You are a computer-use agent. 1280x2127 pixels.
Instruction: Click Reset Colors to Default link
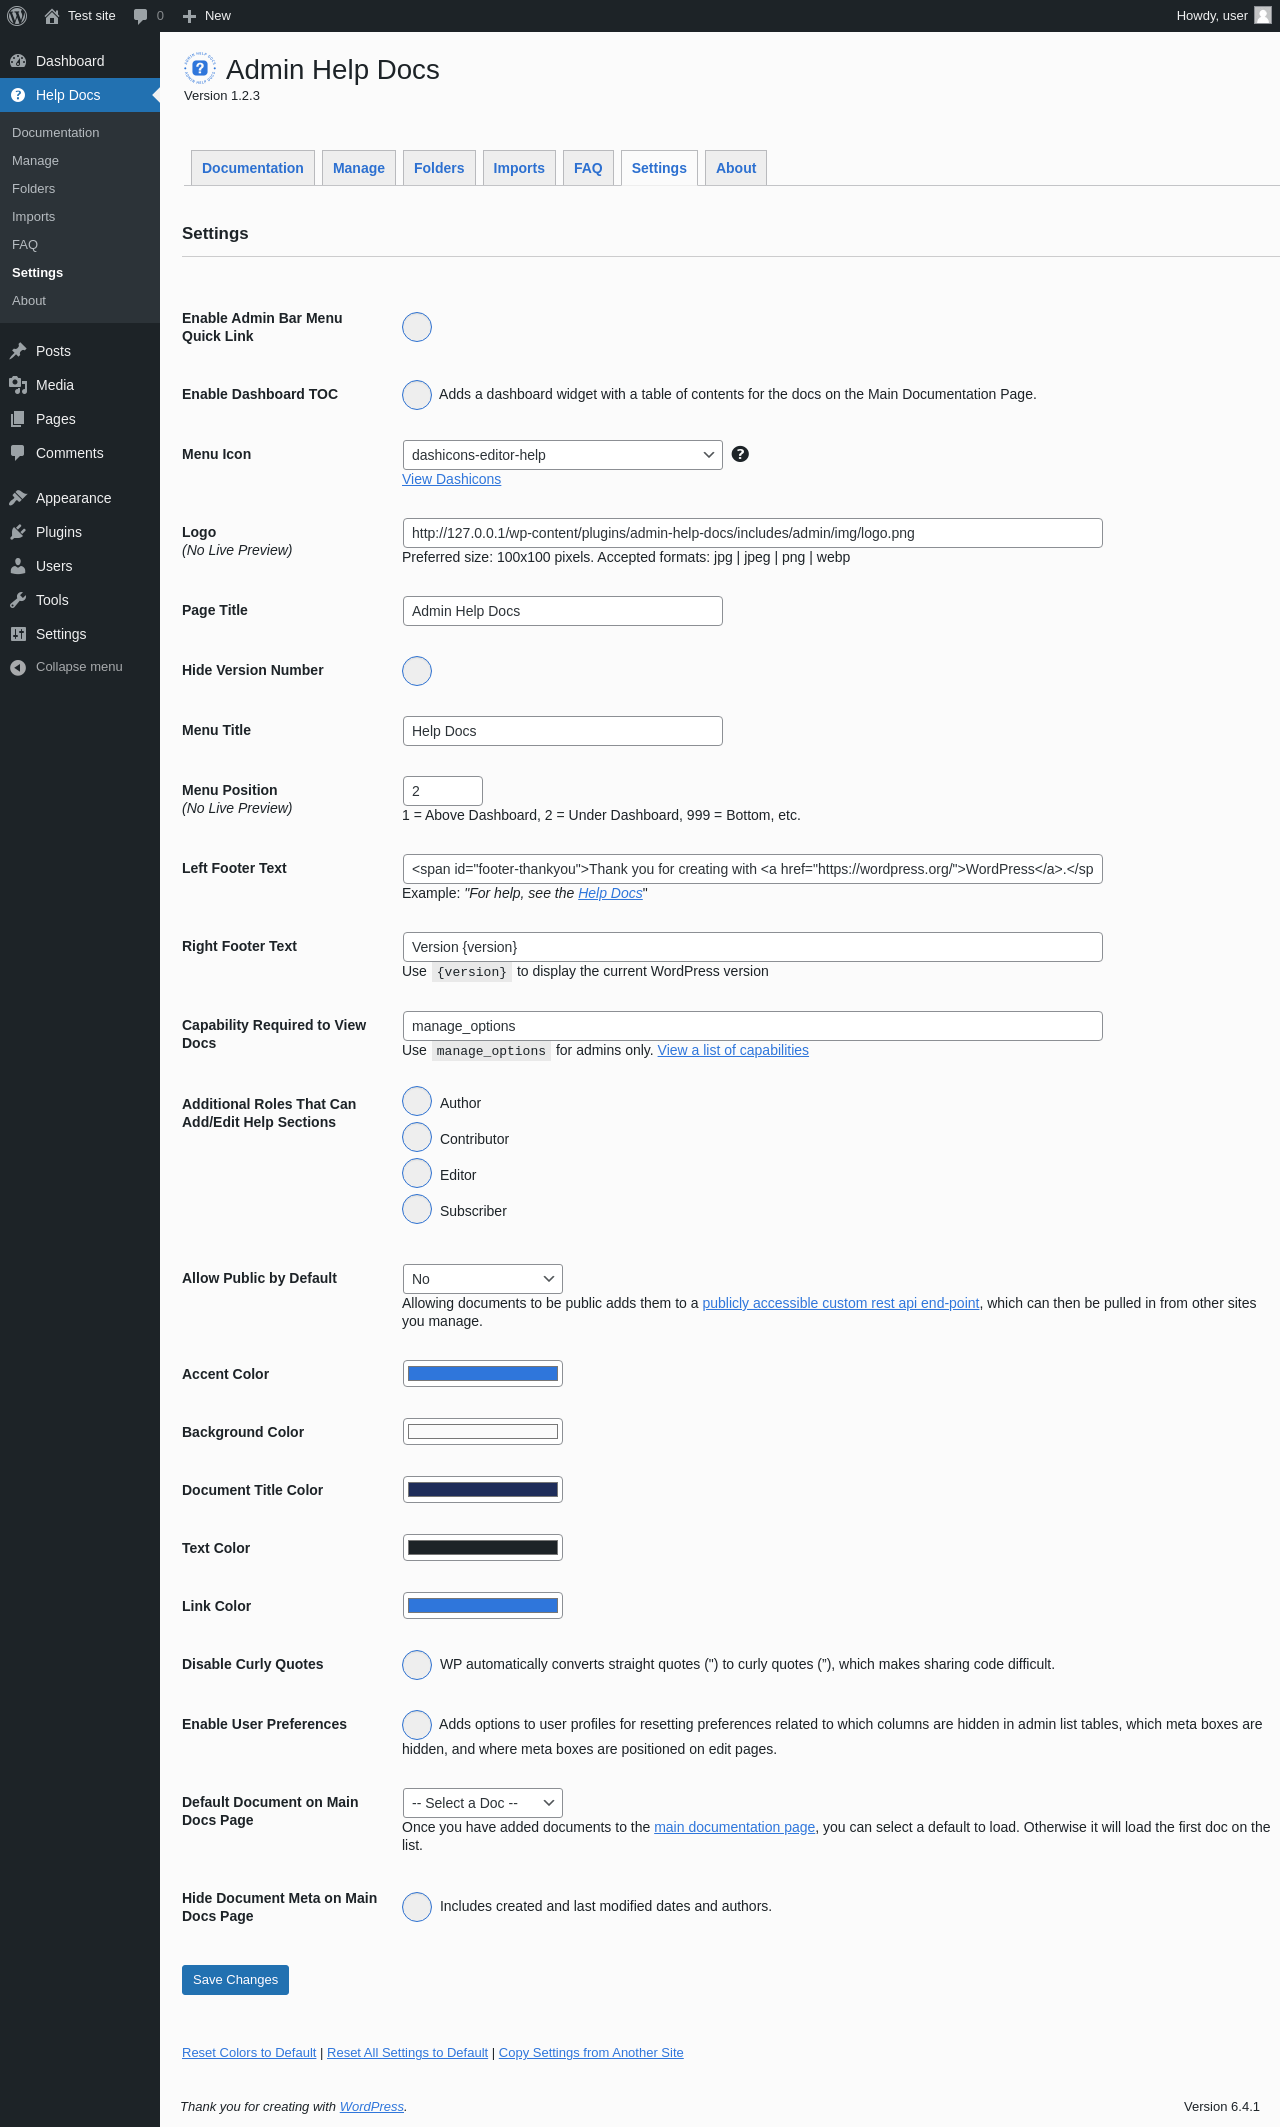coord(249,2052)
